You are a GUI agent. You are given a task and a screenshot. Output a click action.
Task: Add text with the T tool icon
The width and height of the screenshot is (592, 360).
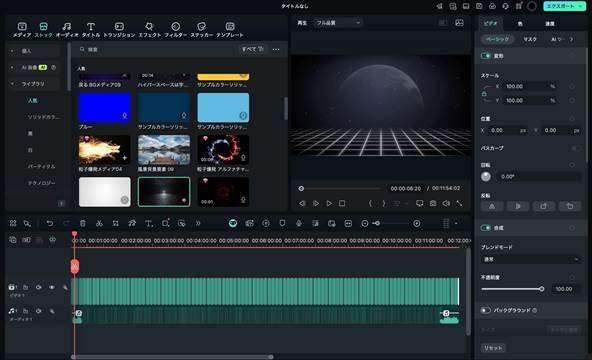149,223
